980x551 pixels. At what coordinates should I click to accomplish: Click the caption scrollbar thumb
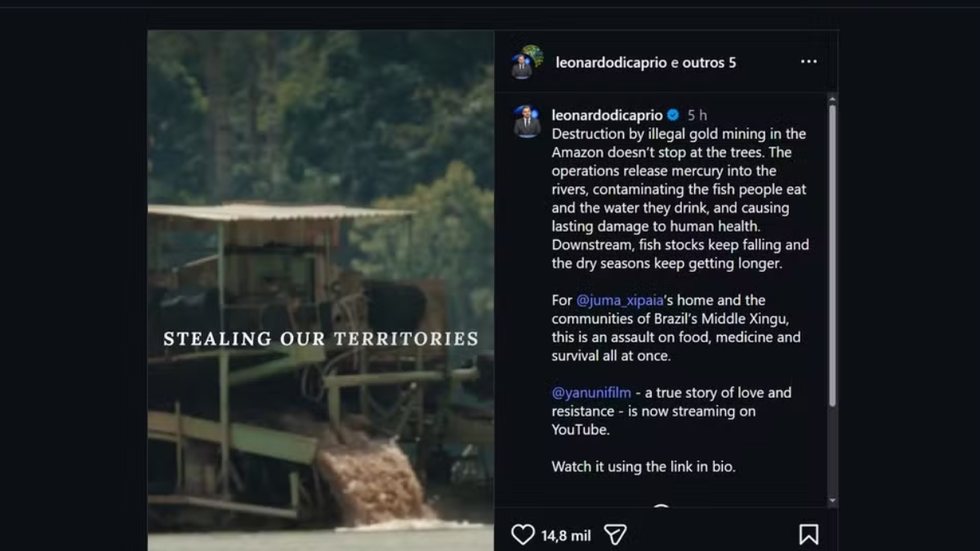click(x=832, y=256)
